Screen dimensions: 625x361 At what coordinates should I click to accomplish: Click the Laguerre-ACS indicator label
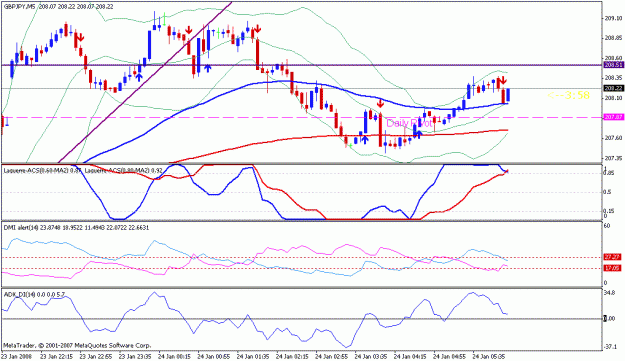pyautogui.click(x=83, y=171)
